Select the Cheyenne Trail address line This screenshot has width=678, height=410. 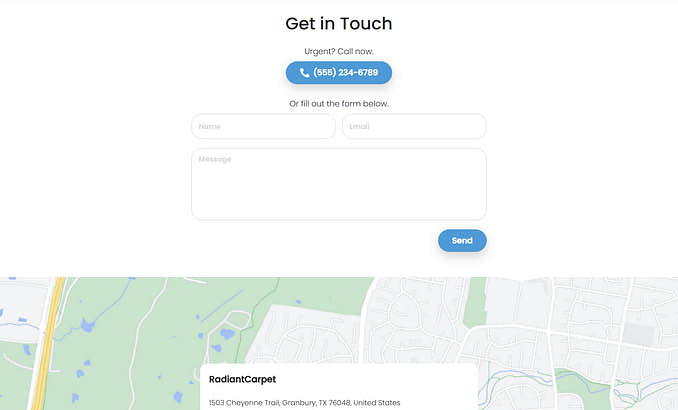(304, 403)
